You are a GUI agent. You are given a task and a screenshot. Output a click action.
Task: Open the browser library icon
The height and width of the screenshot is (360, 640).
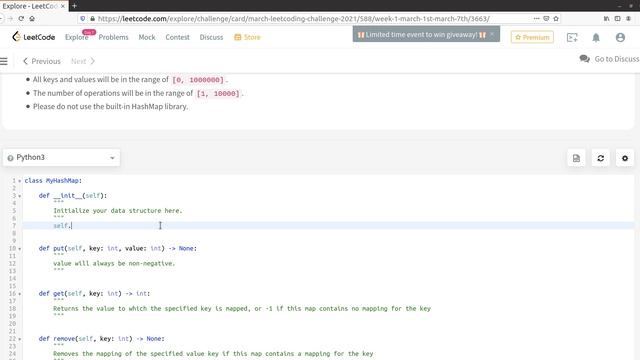[607, 19]
